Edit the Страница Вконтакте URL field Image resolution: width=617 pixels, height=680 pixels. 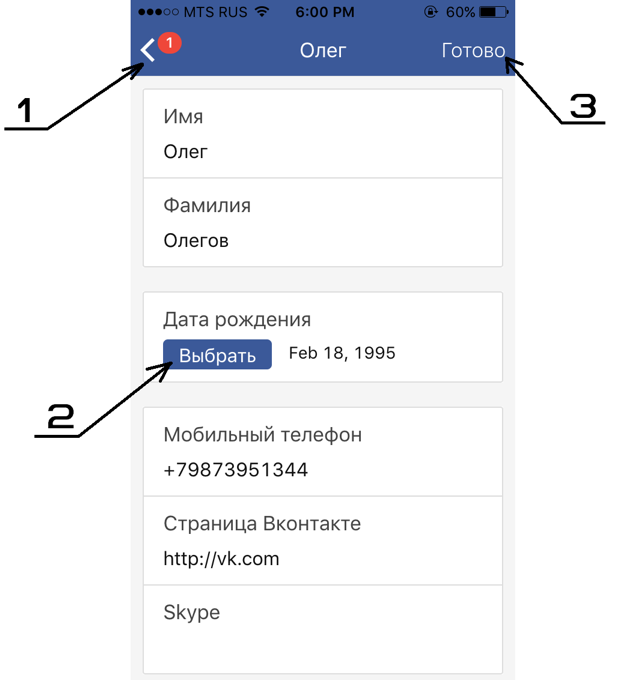tap(323, 541)
